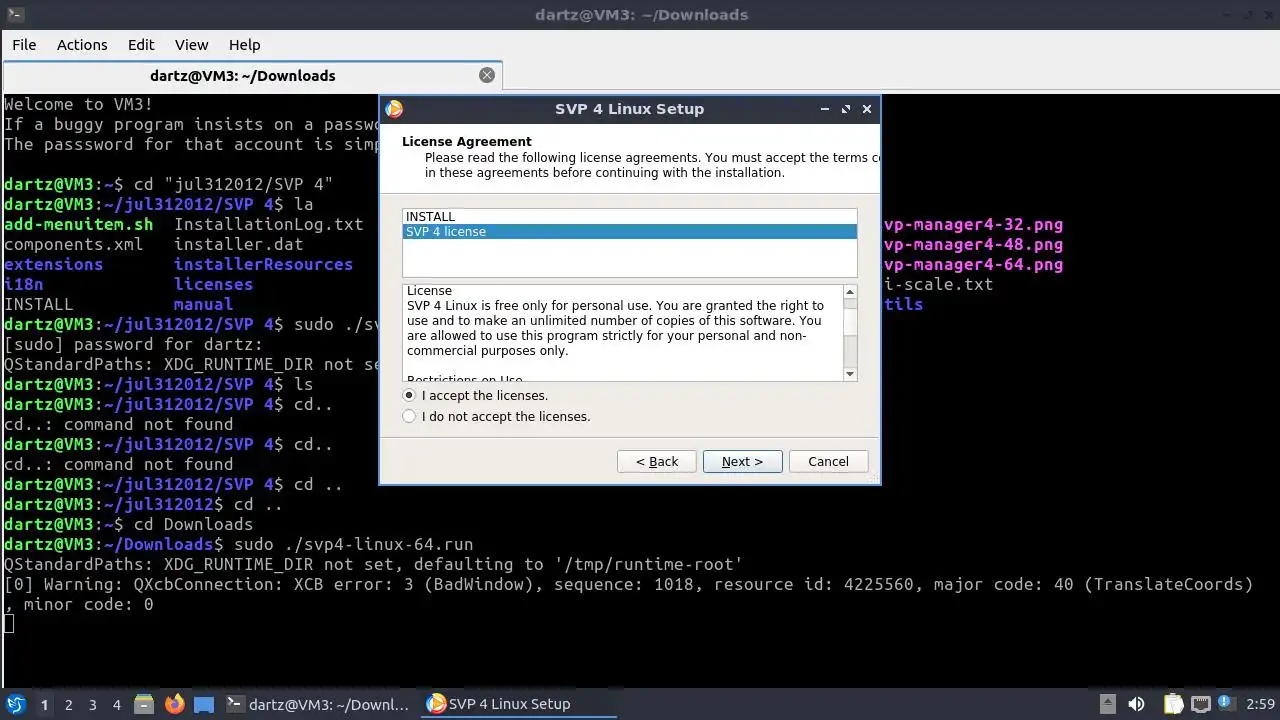Click 'i18n' directory in terminal listing

(x=23, y=284)
